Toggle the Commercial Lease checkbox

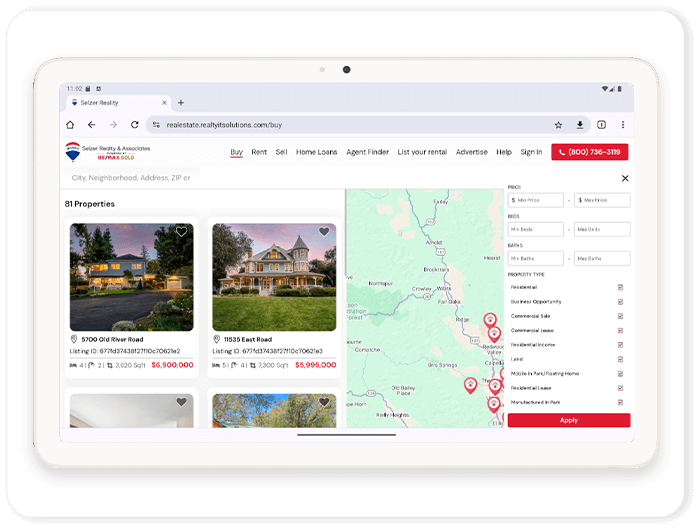pyautogui.click(x=620, y=330)
